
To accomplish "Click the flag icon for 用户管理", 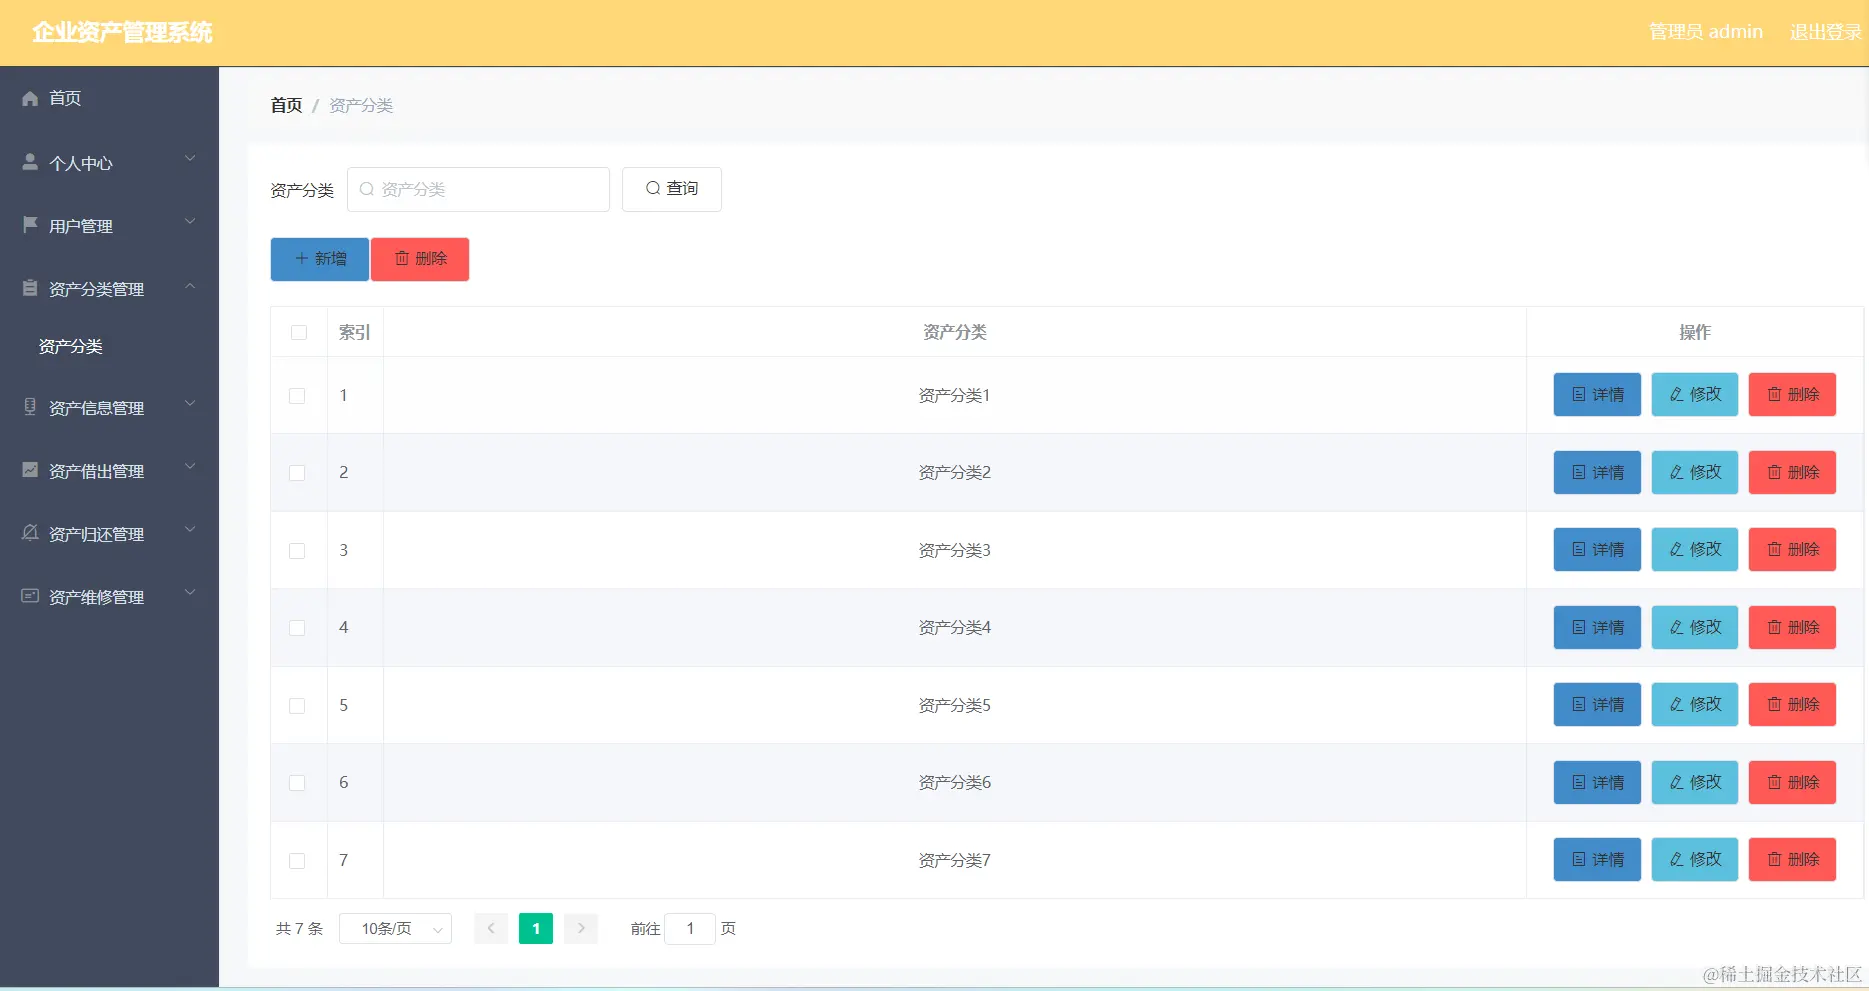I will [x=30, y=225].
